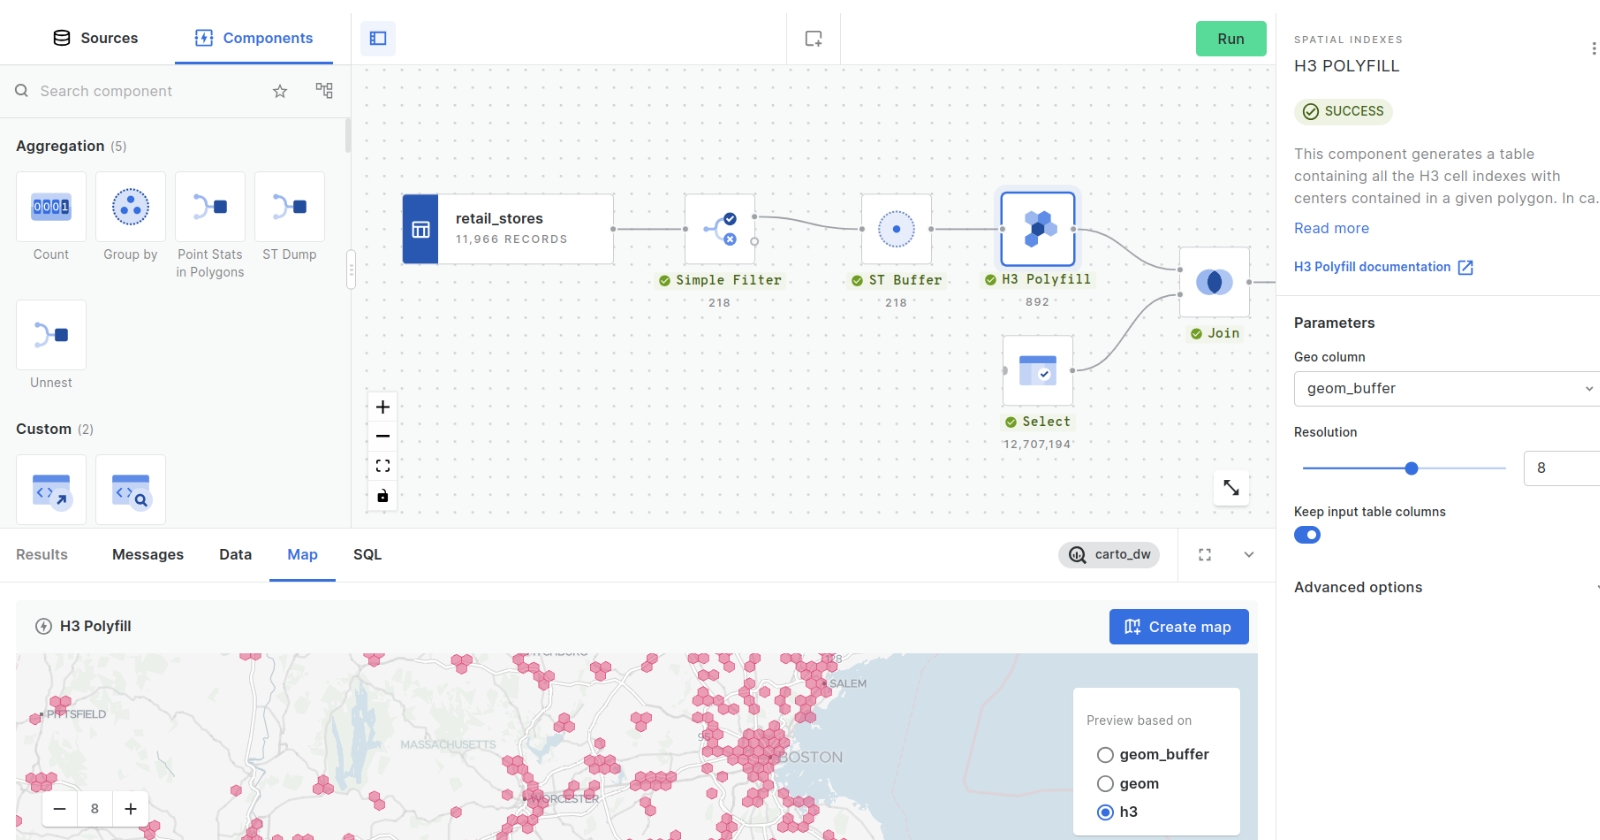
Task: Lock the canvas with padlock icon
Action: pos(382,496)
